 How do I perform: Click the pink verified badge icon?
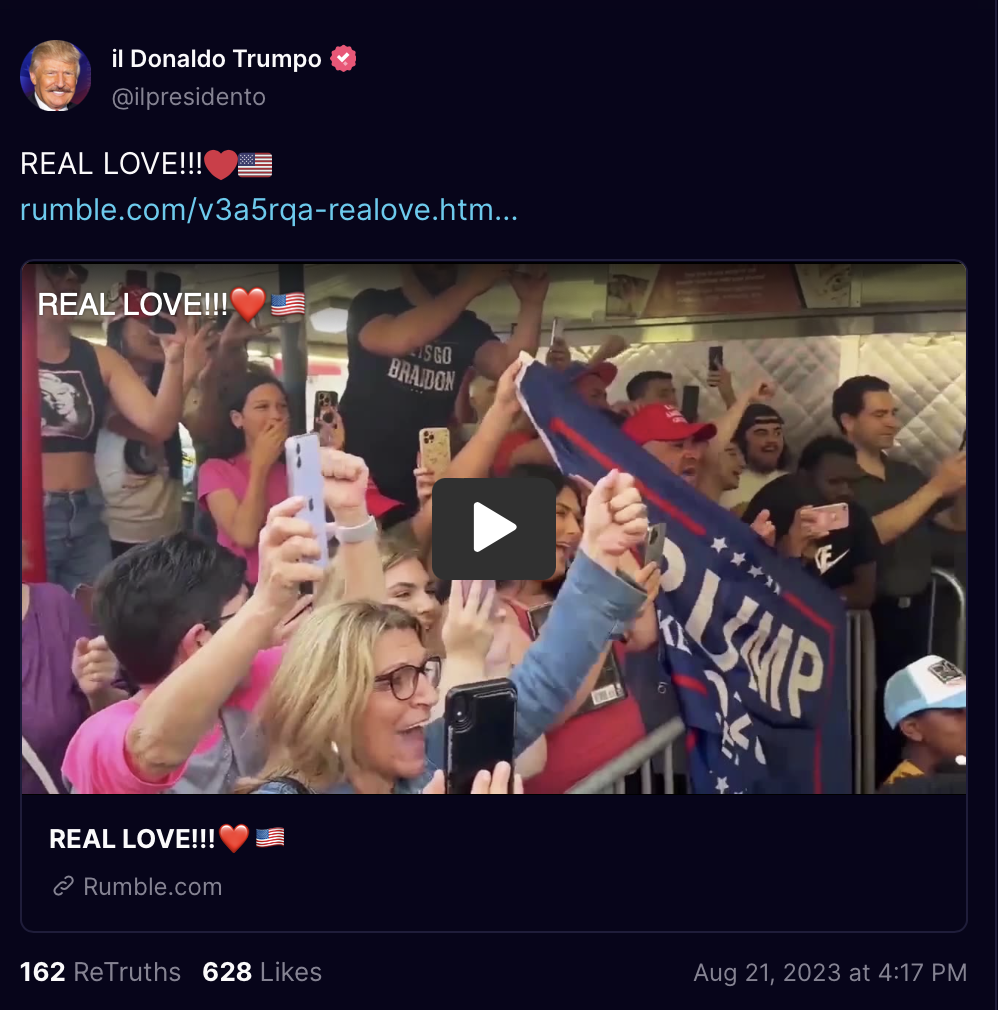point(343,59)
